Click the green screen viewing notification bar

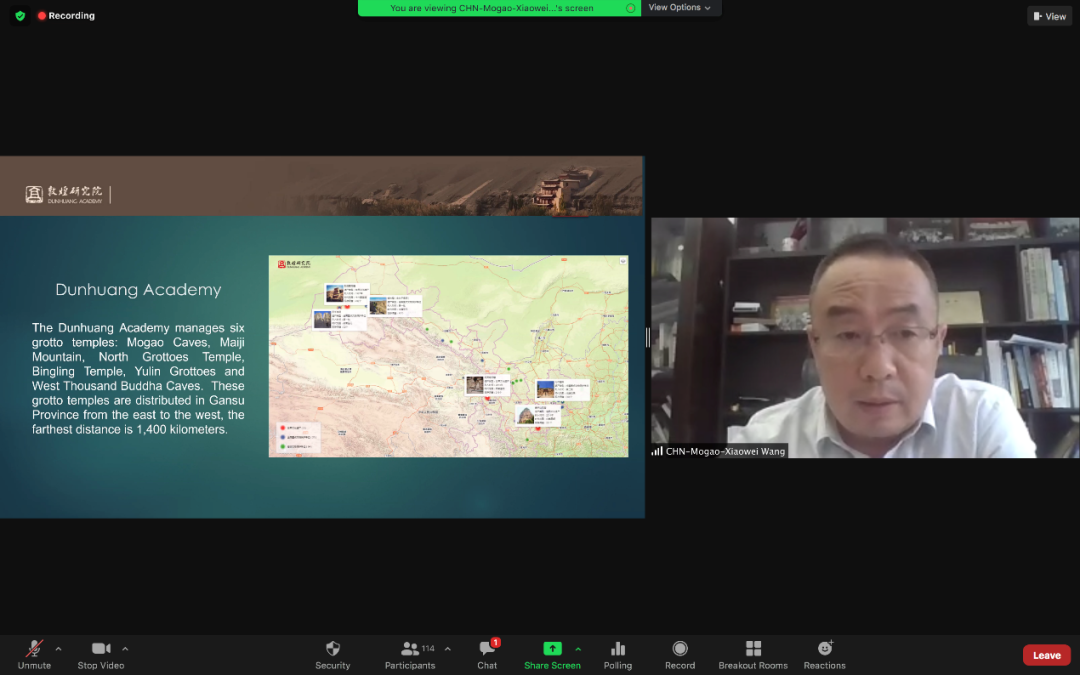click(499, 8)
